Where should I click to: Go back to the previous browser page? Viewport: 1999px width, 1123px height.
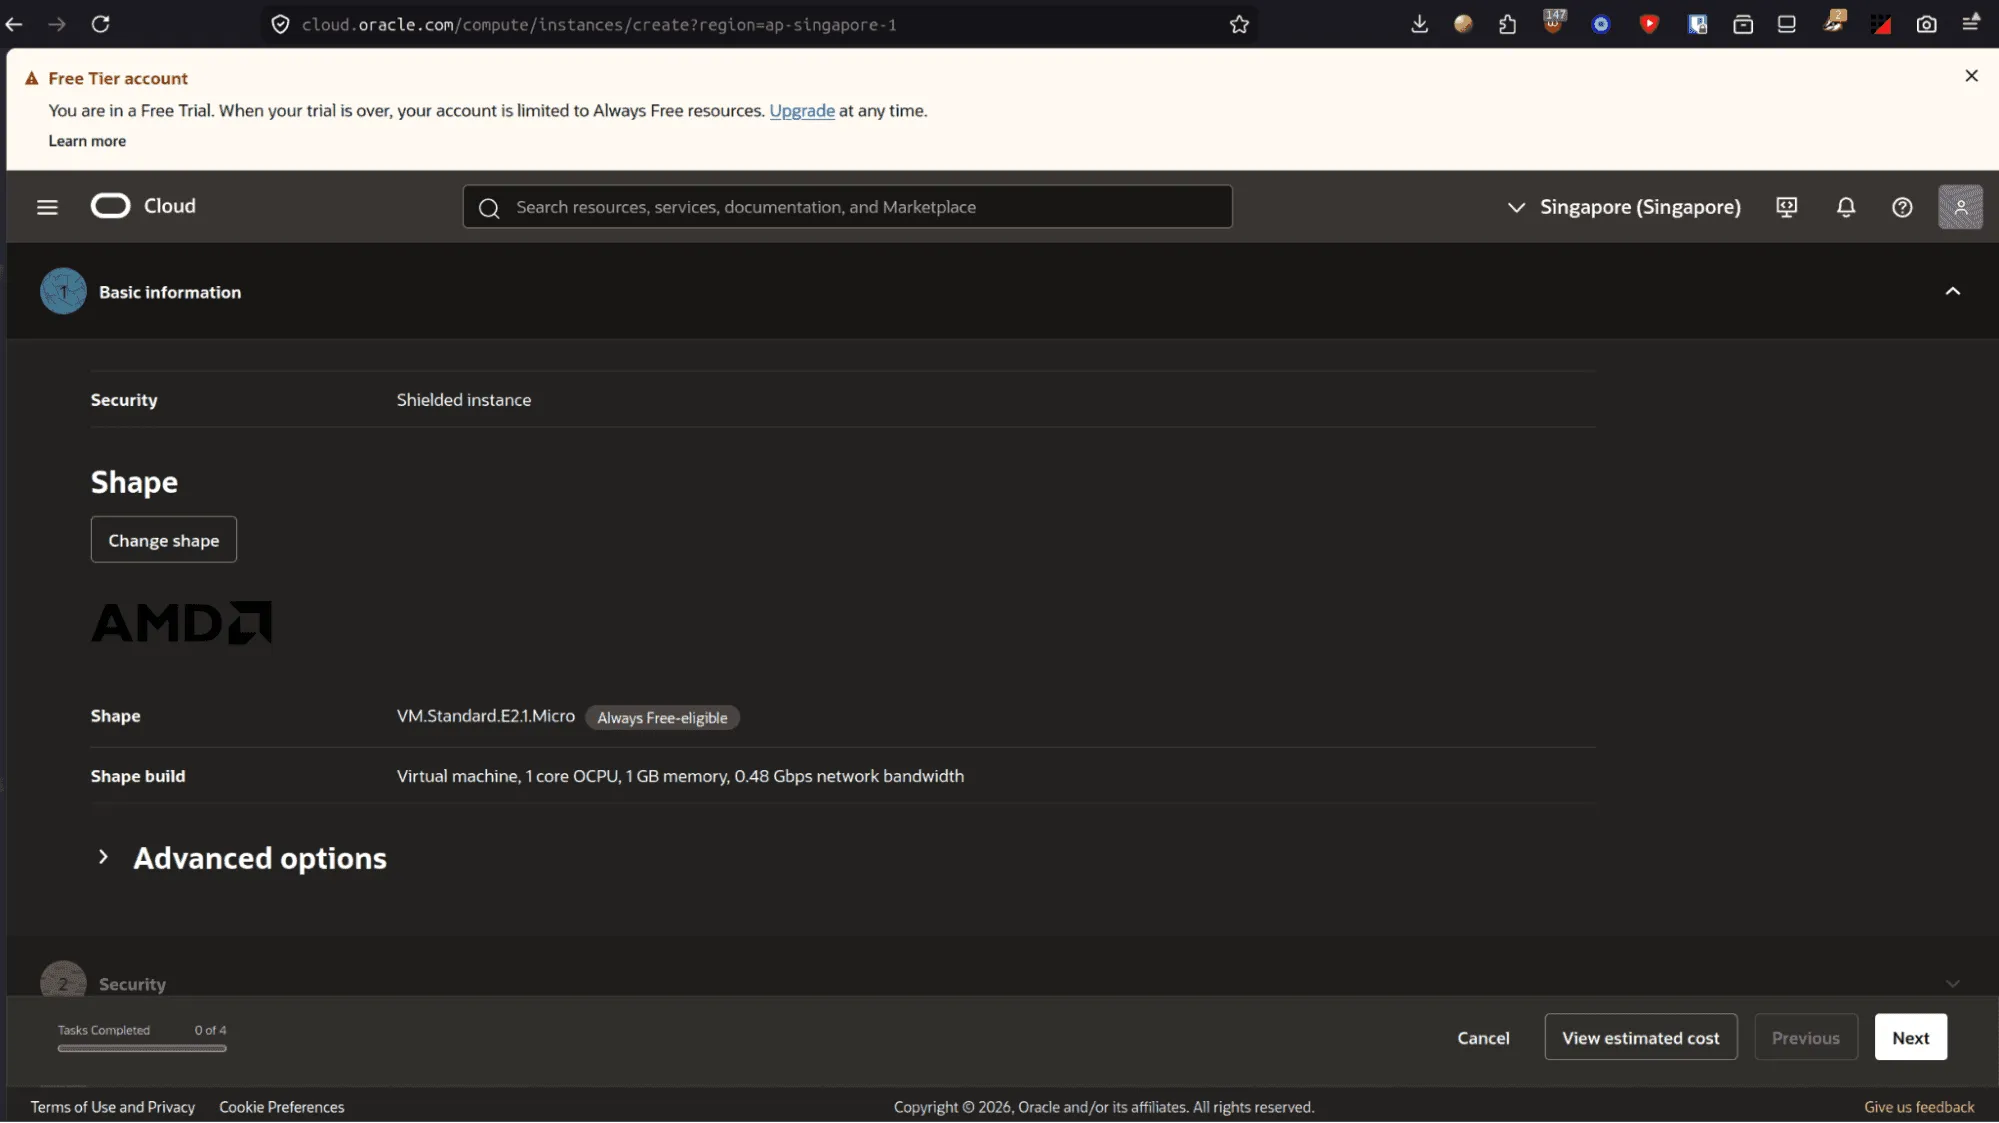click(14, 24)
